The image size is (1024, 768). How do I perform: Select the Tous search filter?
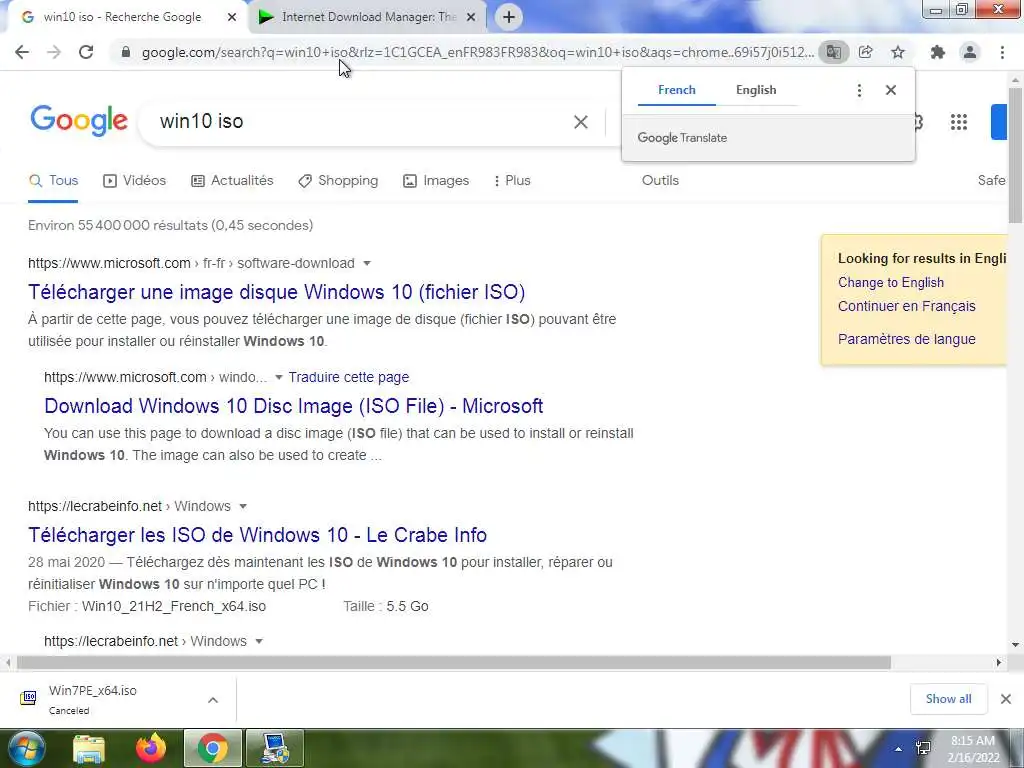click(x=54, y=181)
